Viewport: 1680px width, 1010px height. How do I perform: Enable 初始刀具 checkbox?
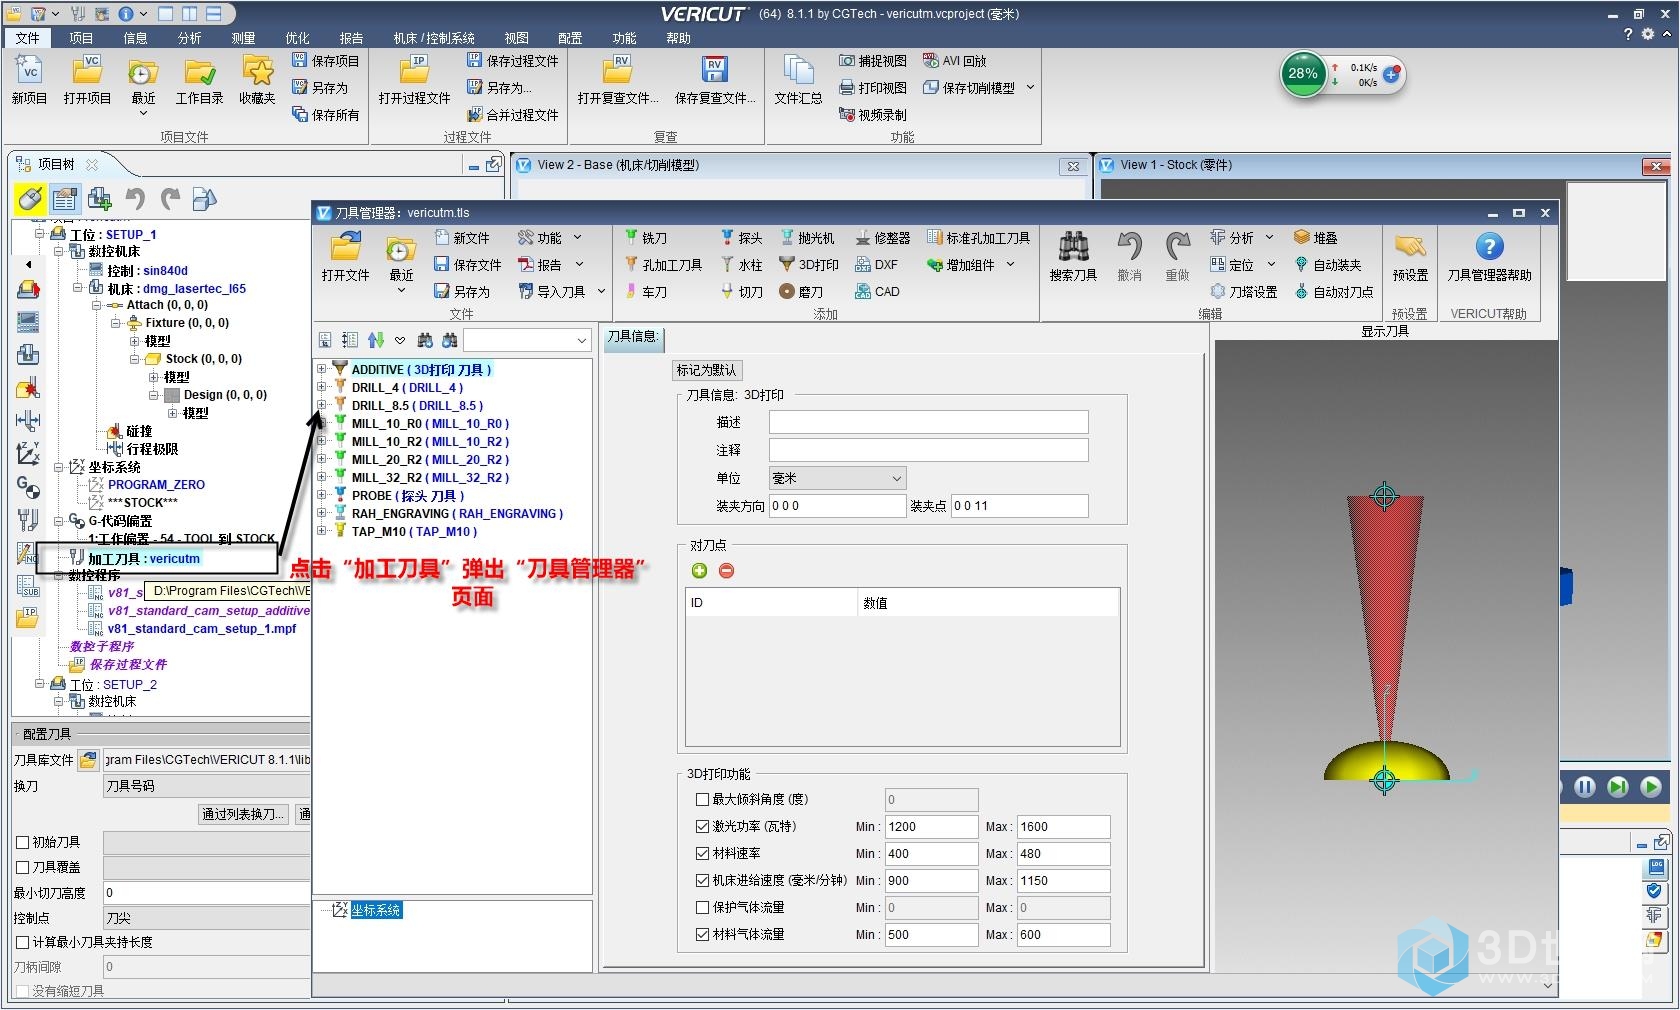(23, 843)
